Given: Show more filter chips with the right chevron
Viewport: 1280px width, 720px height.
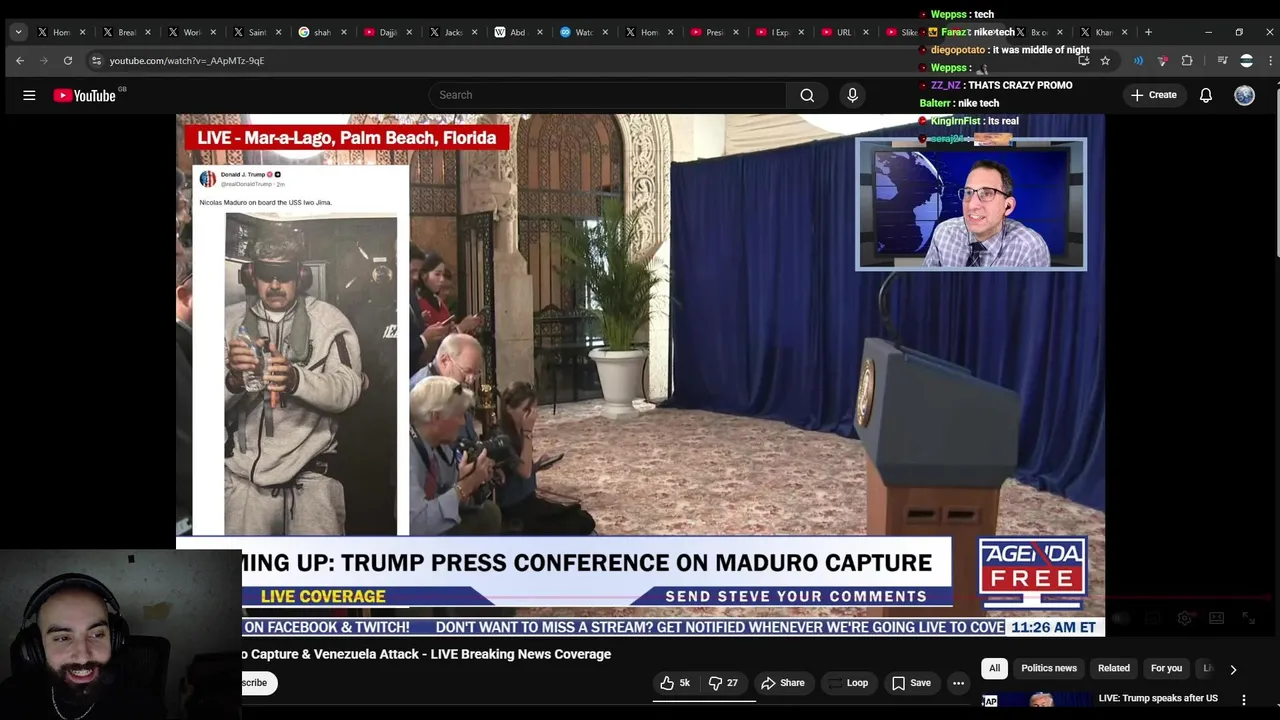Looking at the screenshot, I should 1233,669.
